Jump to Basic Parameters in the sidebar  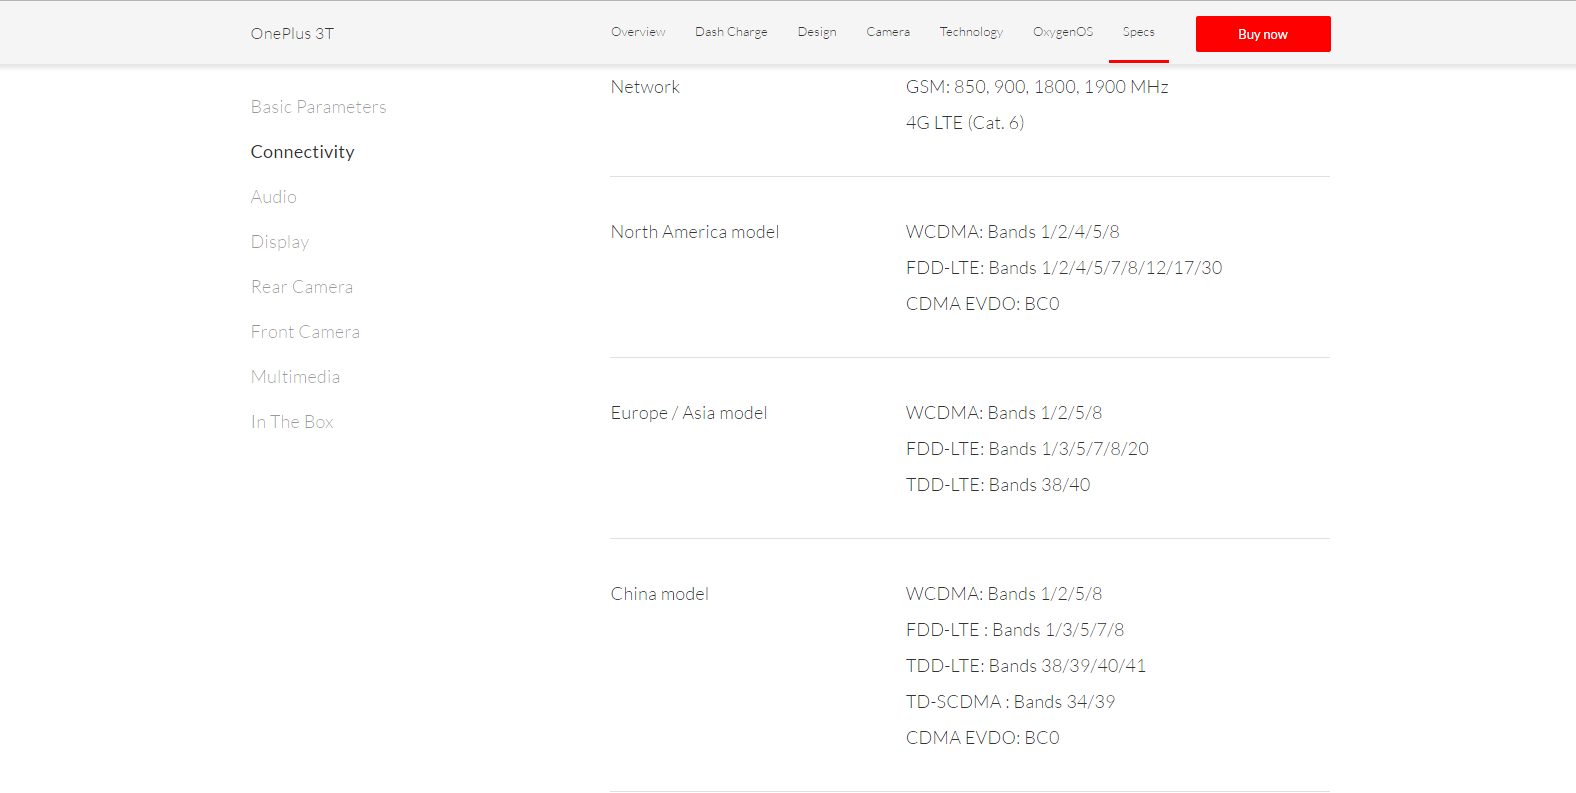pos(318,107)
